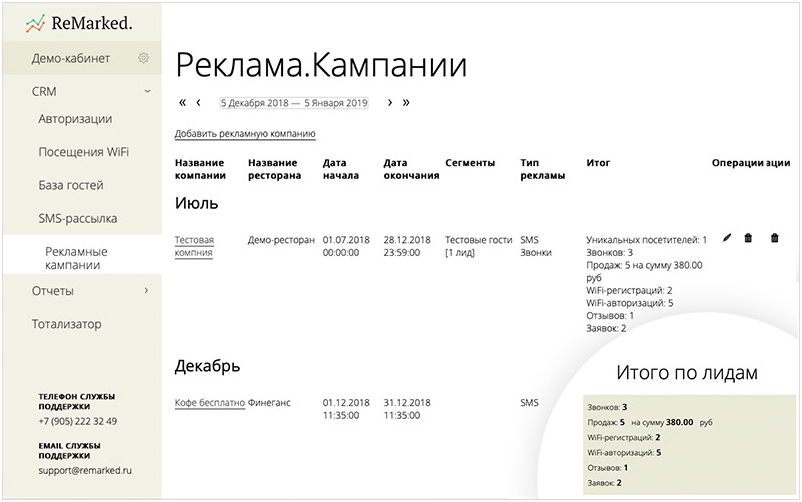This screenshot has height=502, width=802.
Task: Click the trash icon beside the pencil
Action: (748, 238)
